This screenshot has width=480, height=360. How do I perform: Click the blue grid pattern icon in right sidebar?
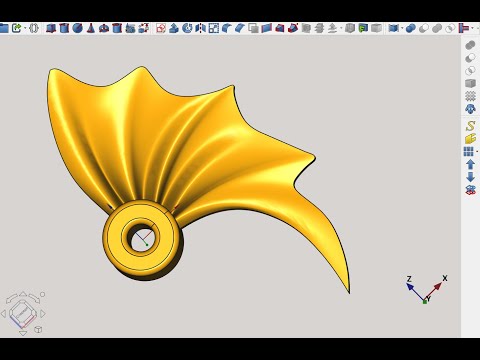click(469, 152)
